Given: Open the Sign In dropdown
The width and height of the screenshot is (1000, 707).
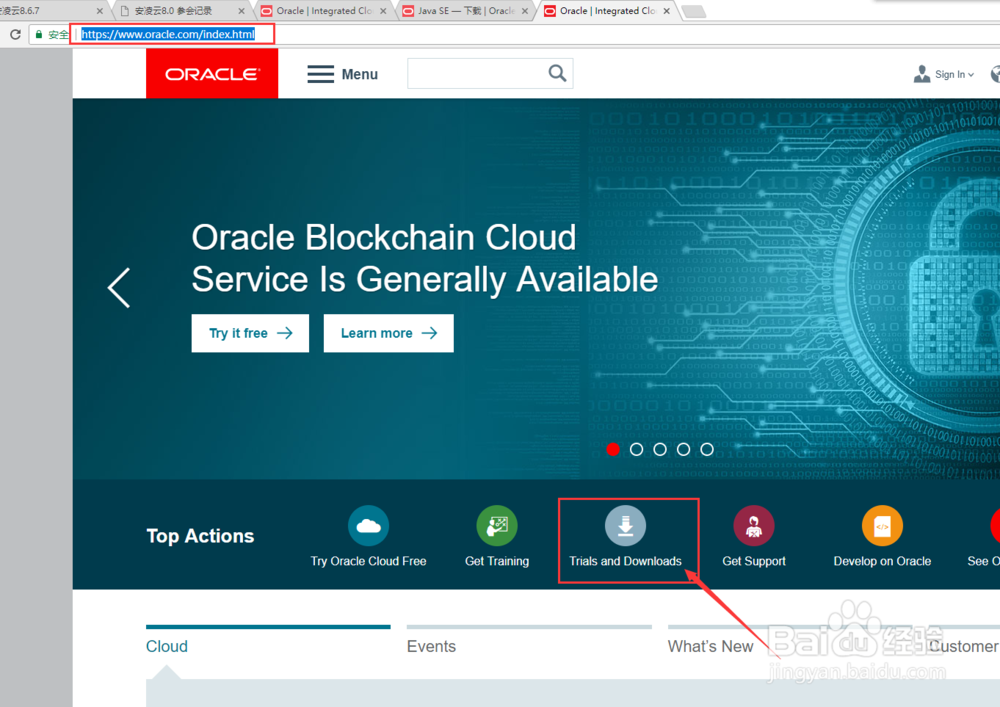Looking at the screenshot, I should click(954, 75).
